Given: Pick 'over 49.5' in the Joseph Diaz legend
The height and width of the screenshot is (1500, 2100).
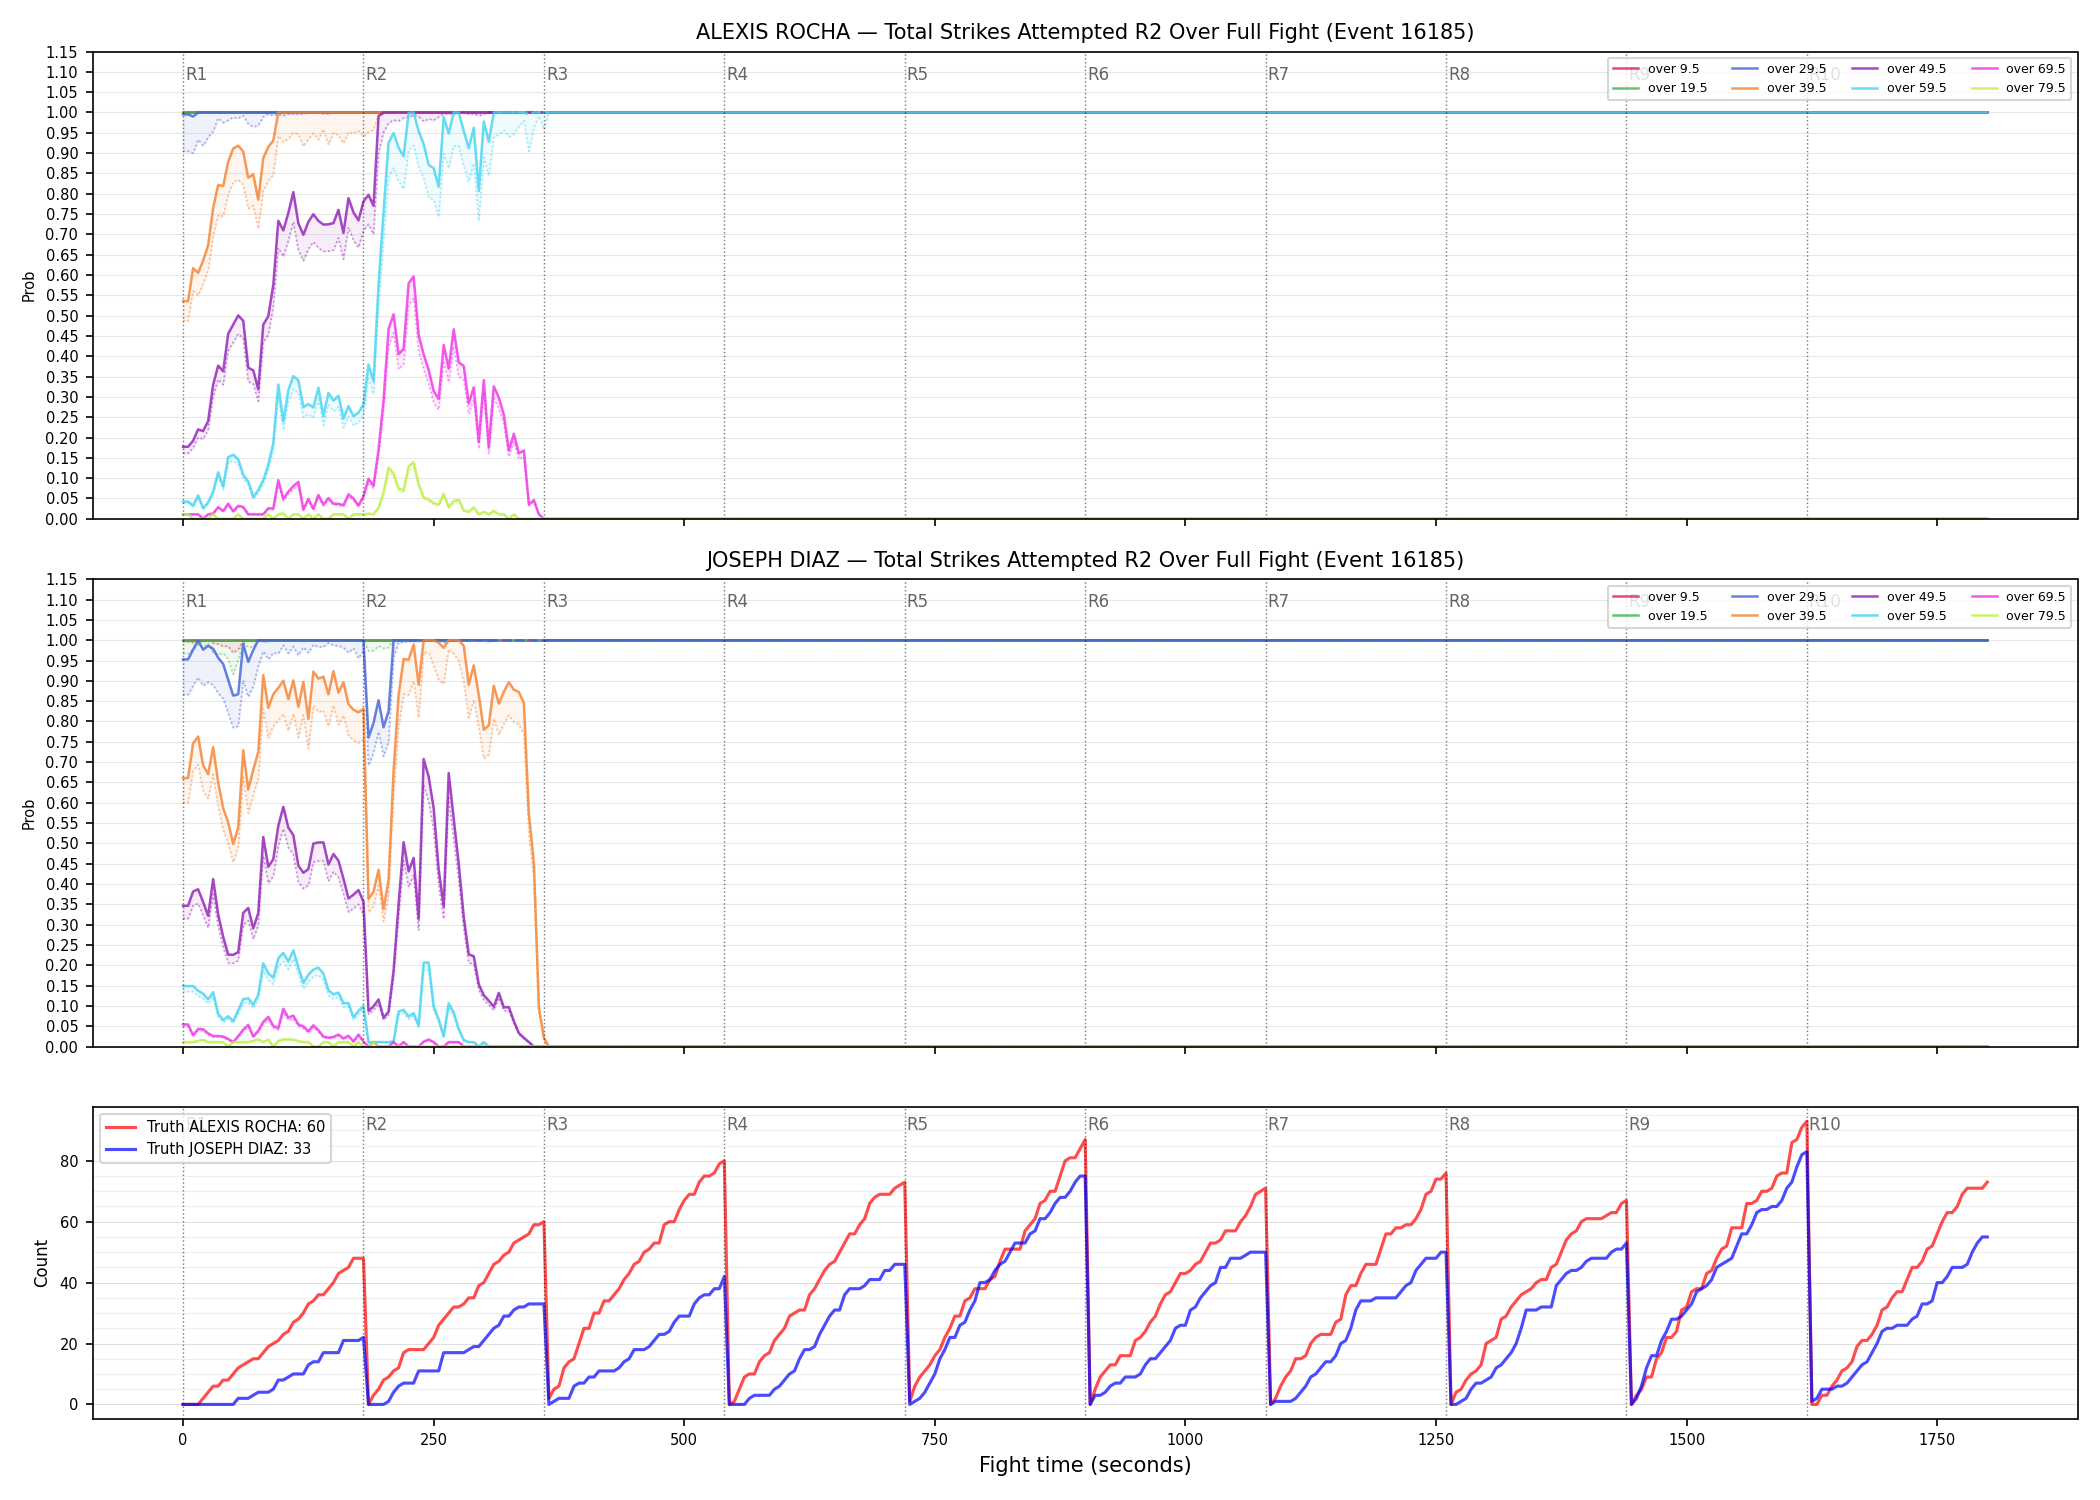Looking at the screenshot, I should pyautogui.click(x=1898, y=597).
